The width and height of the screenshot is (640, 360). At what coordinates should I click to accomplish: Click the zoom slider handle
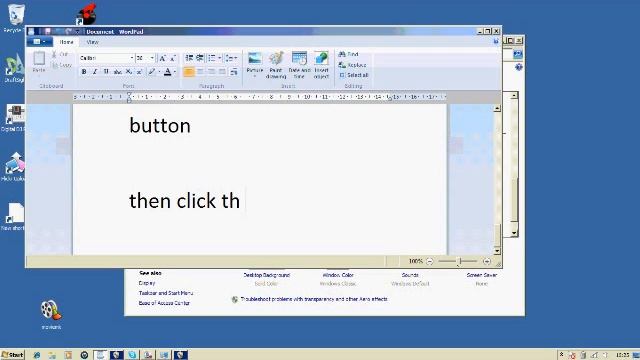point(459,261)
